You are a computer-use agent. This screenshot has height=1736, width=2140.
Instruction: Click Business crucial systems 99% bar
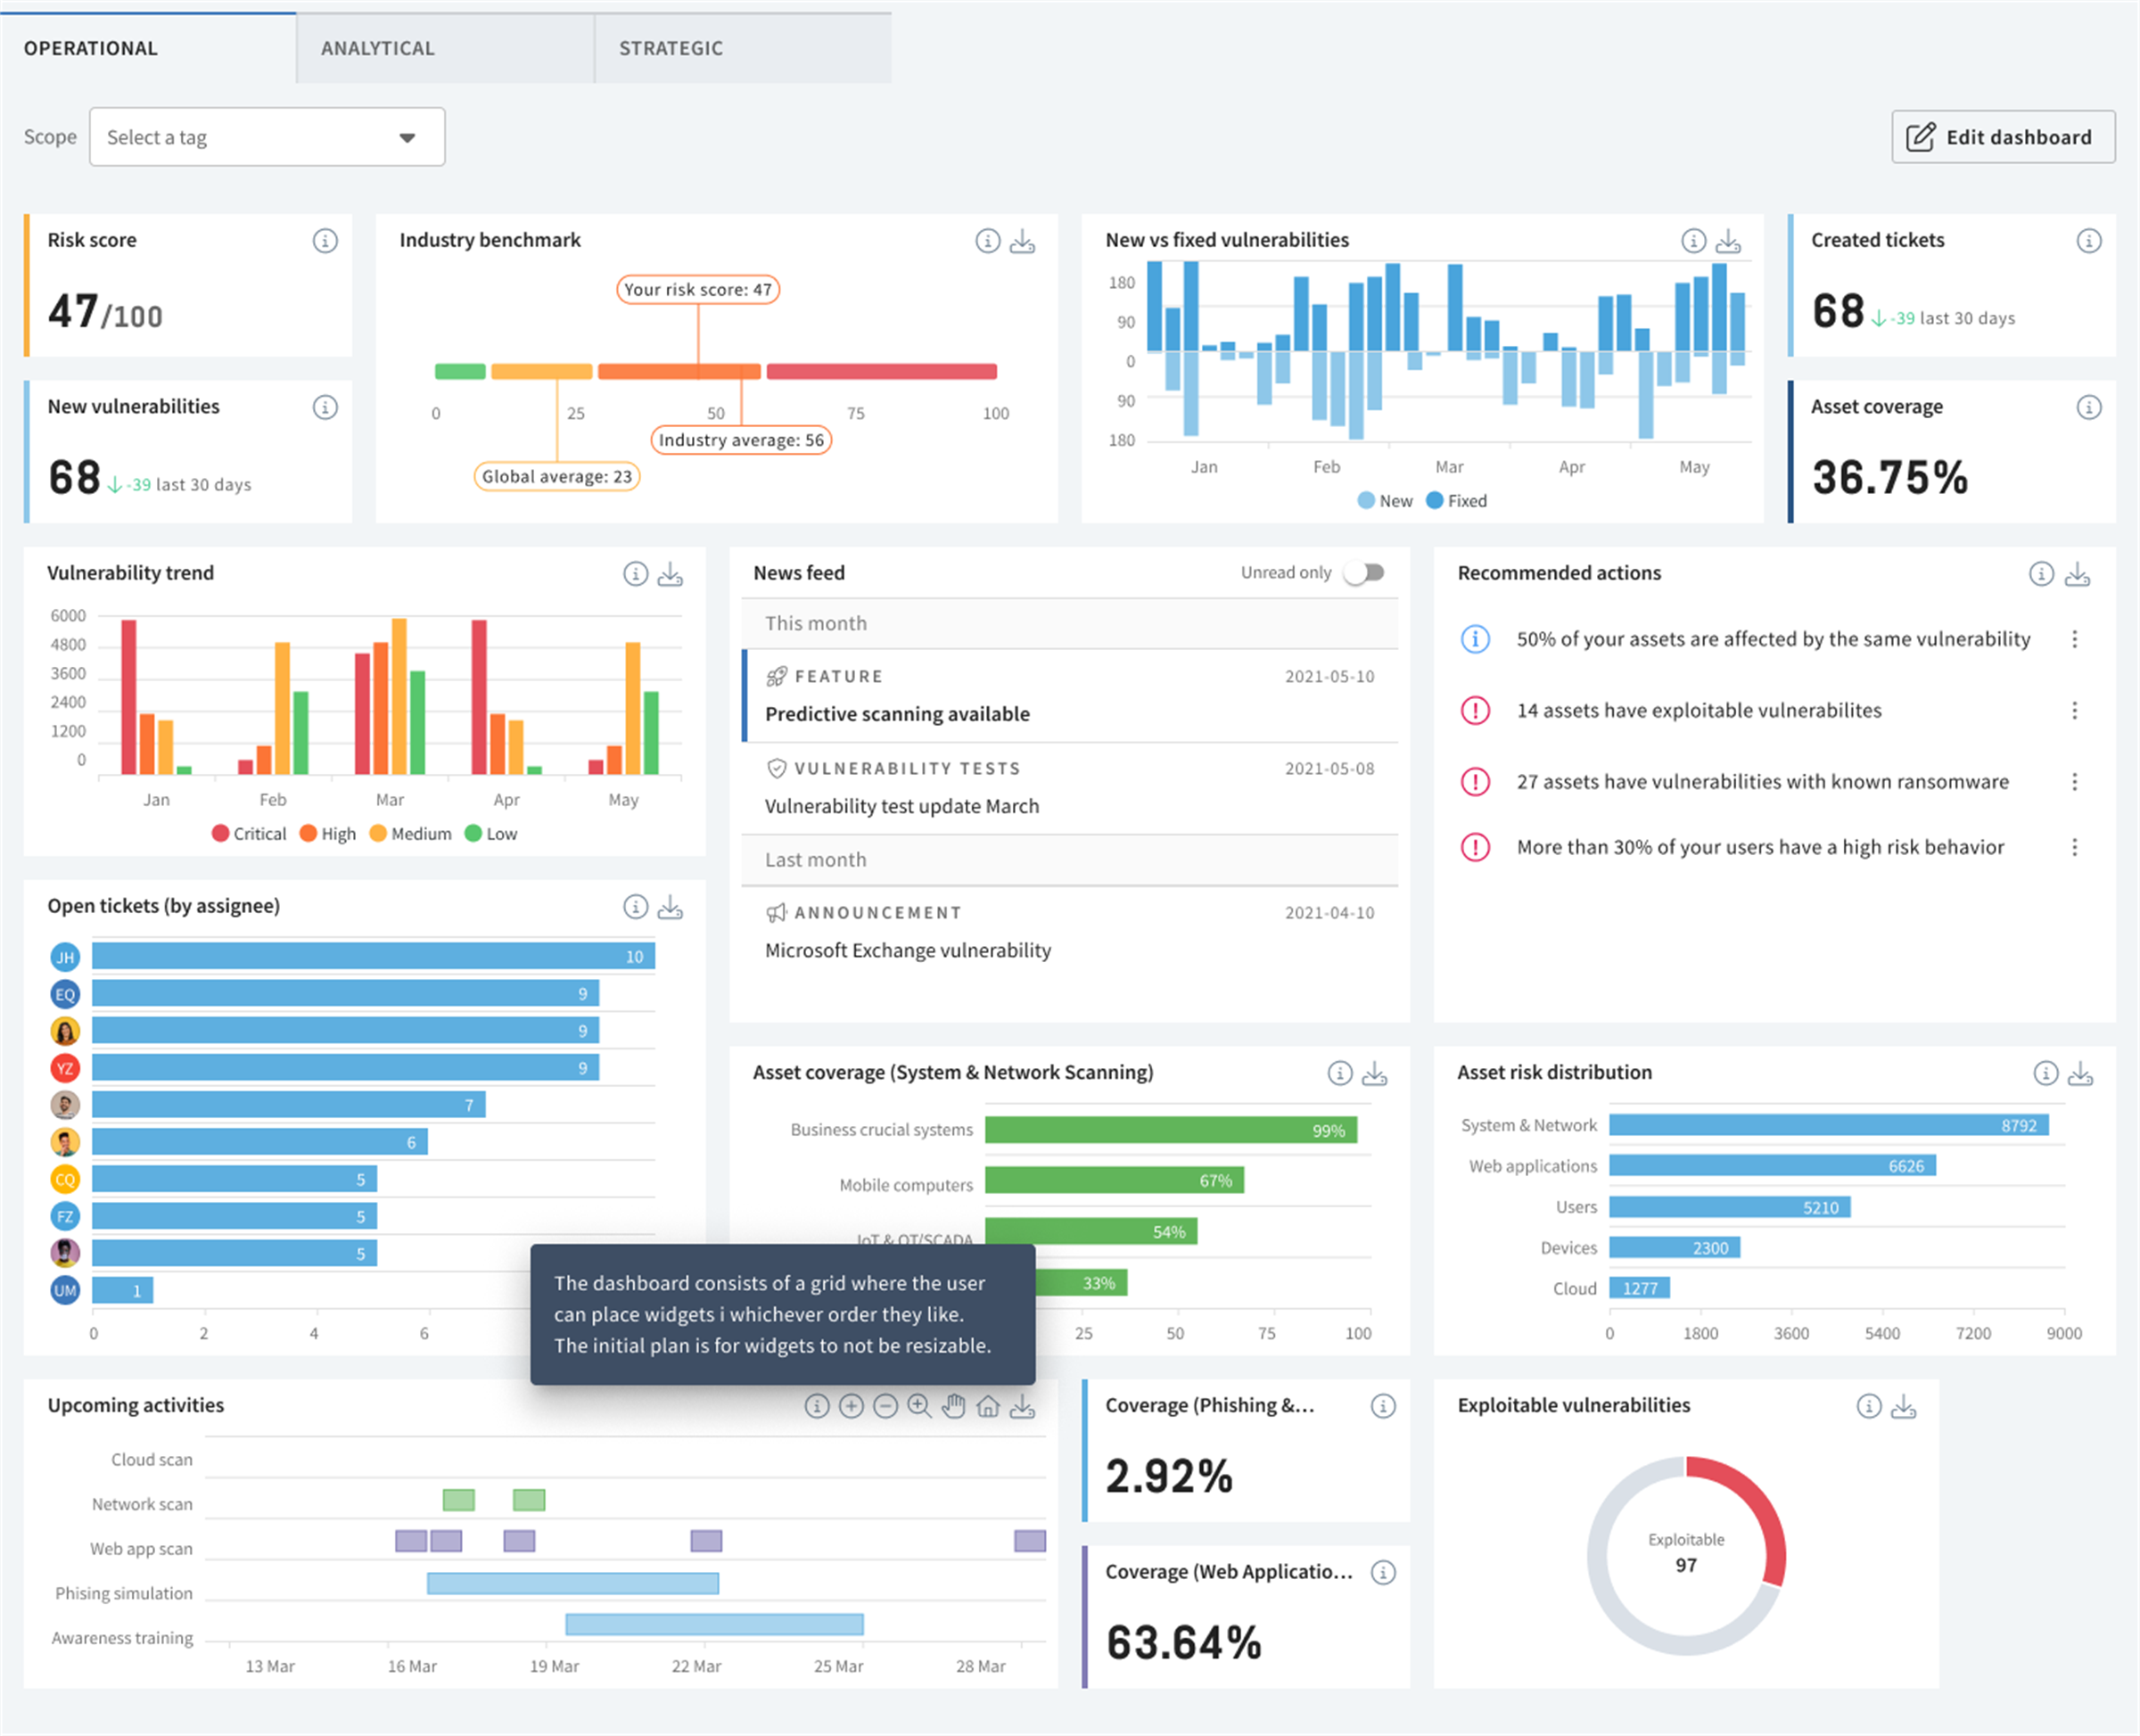click(x=1172, y=1131)
